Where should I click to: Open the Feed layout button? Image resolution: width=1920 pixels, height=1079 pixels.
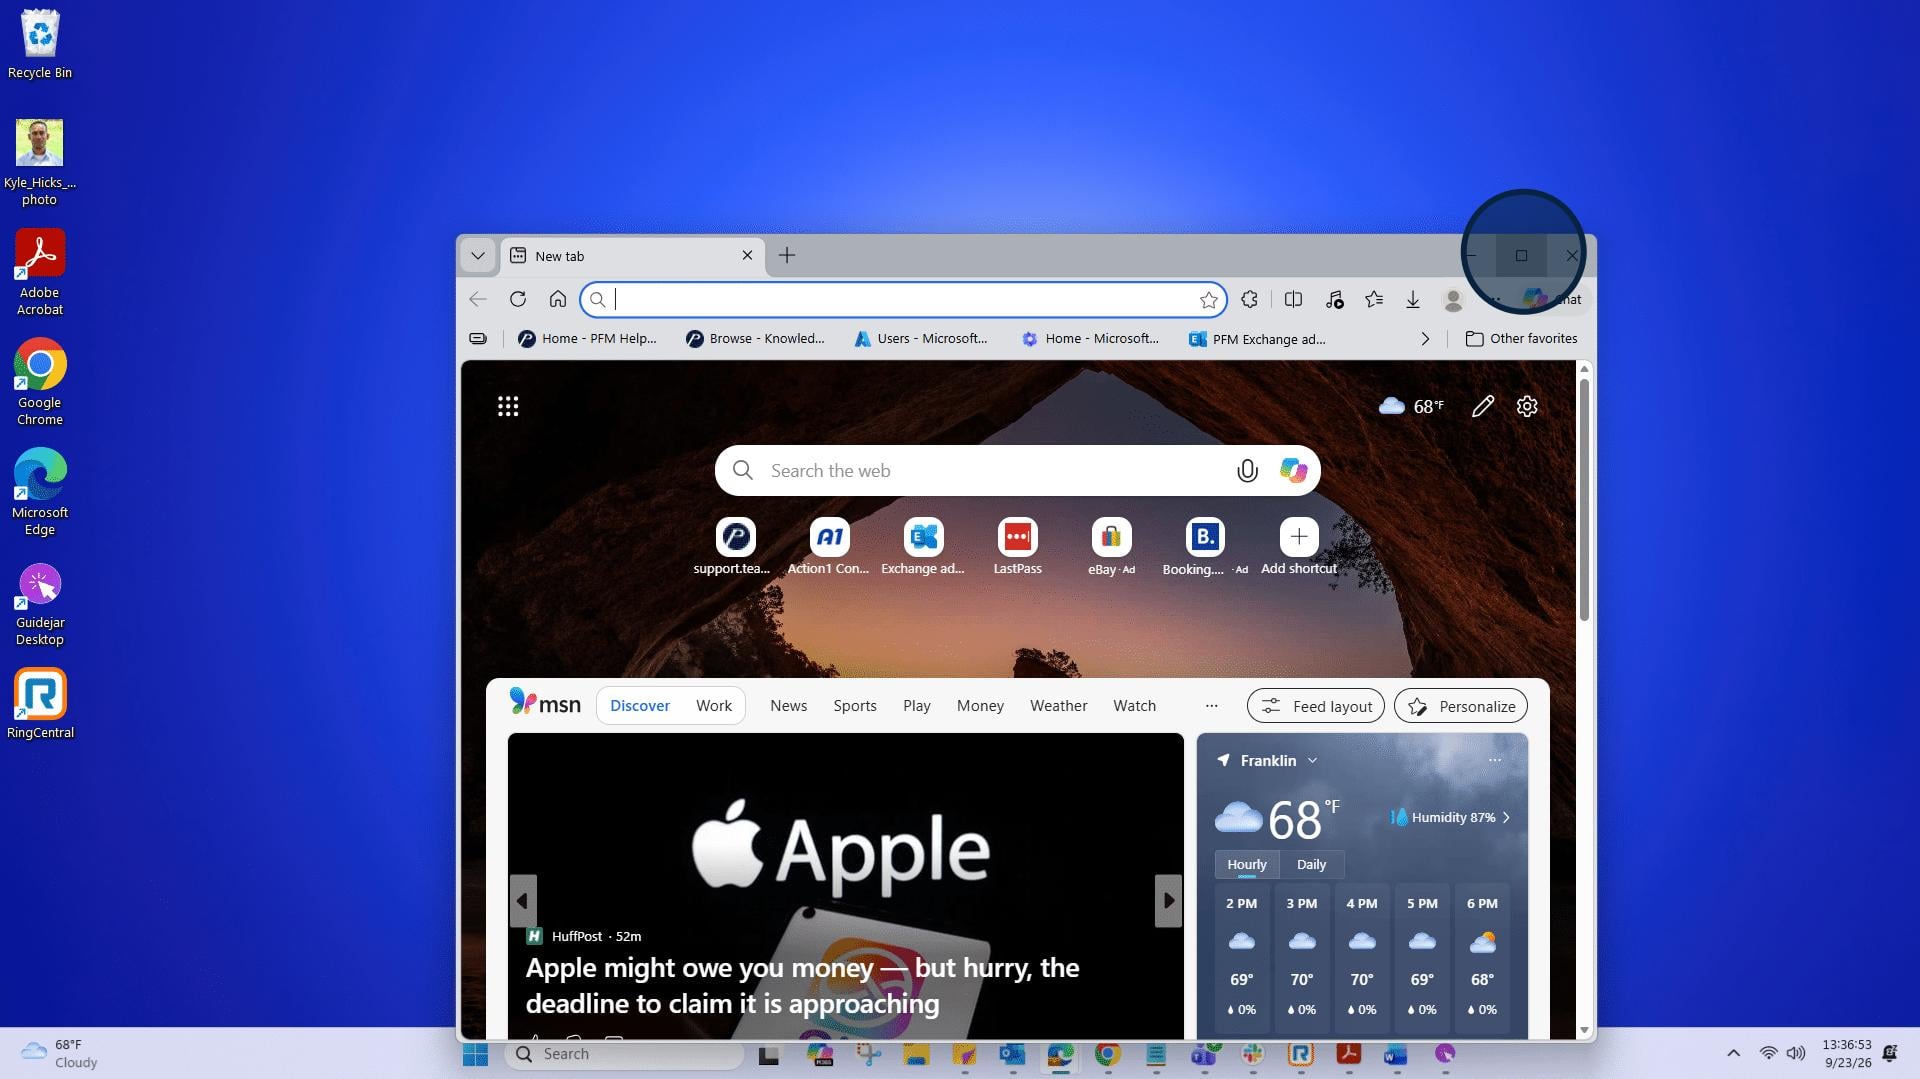[1316, 706]
